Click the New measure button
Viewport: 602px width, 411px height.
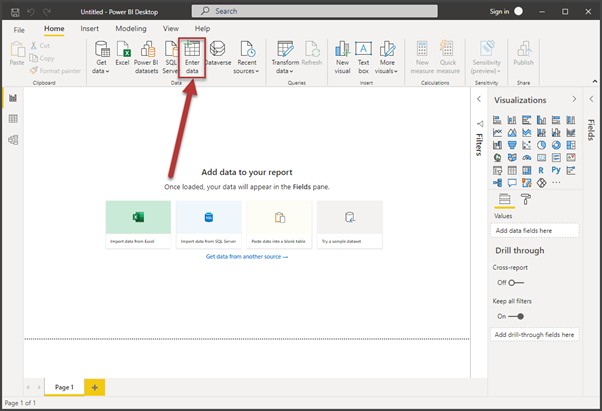pyautogui.click(x=422, y=58)
